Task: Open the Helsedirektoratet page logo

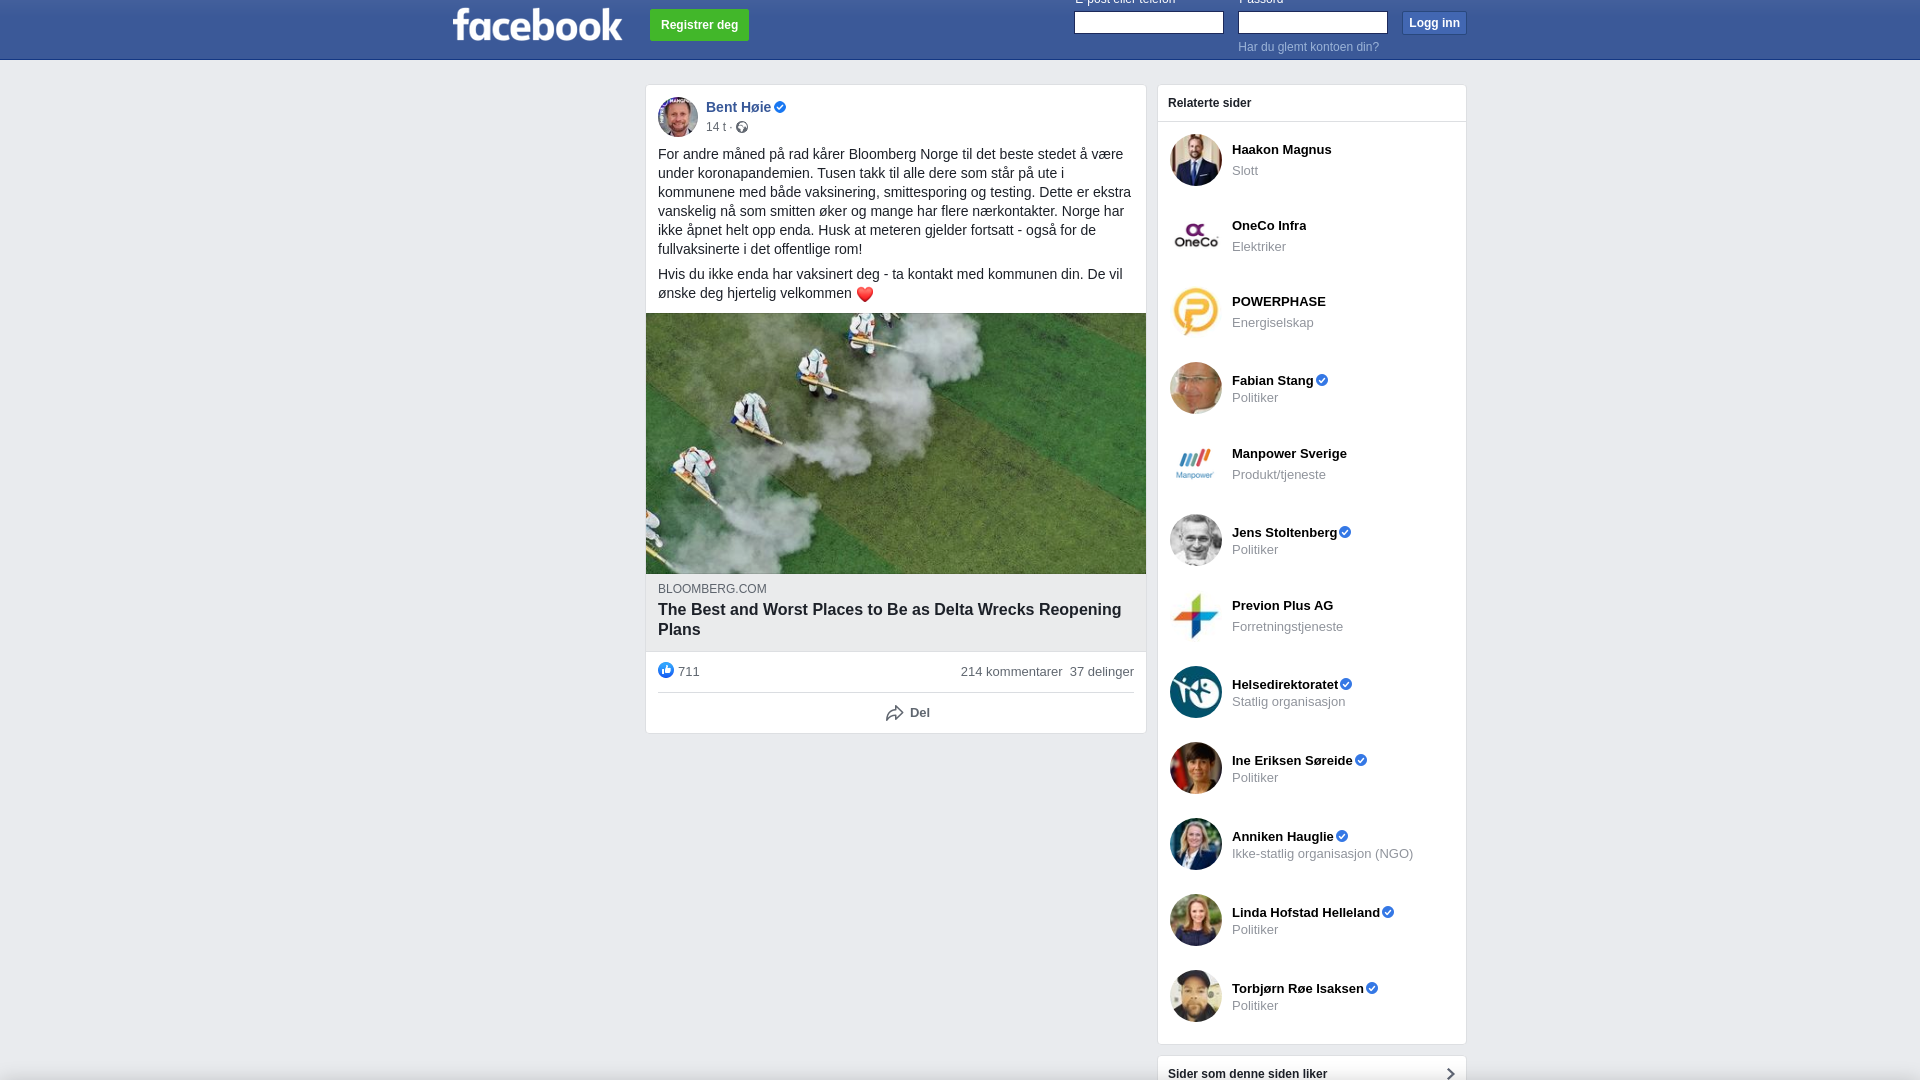Action: [x=1196, y=692]
